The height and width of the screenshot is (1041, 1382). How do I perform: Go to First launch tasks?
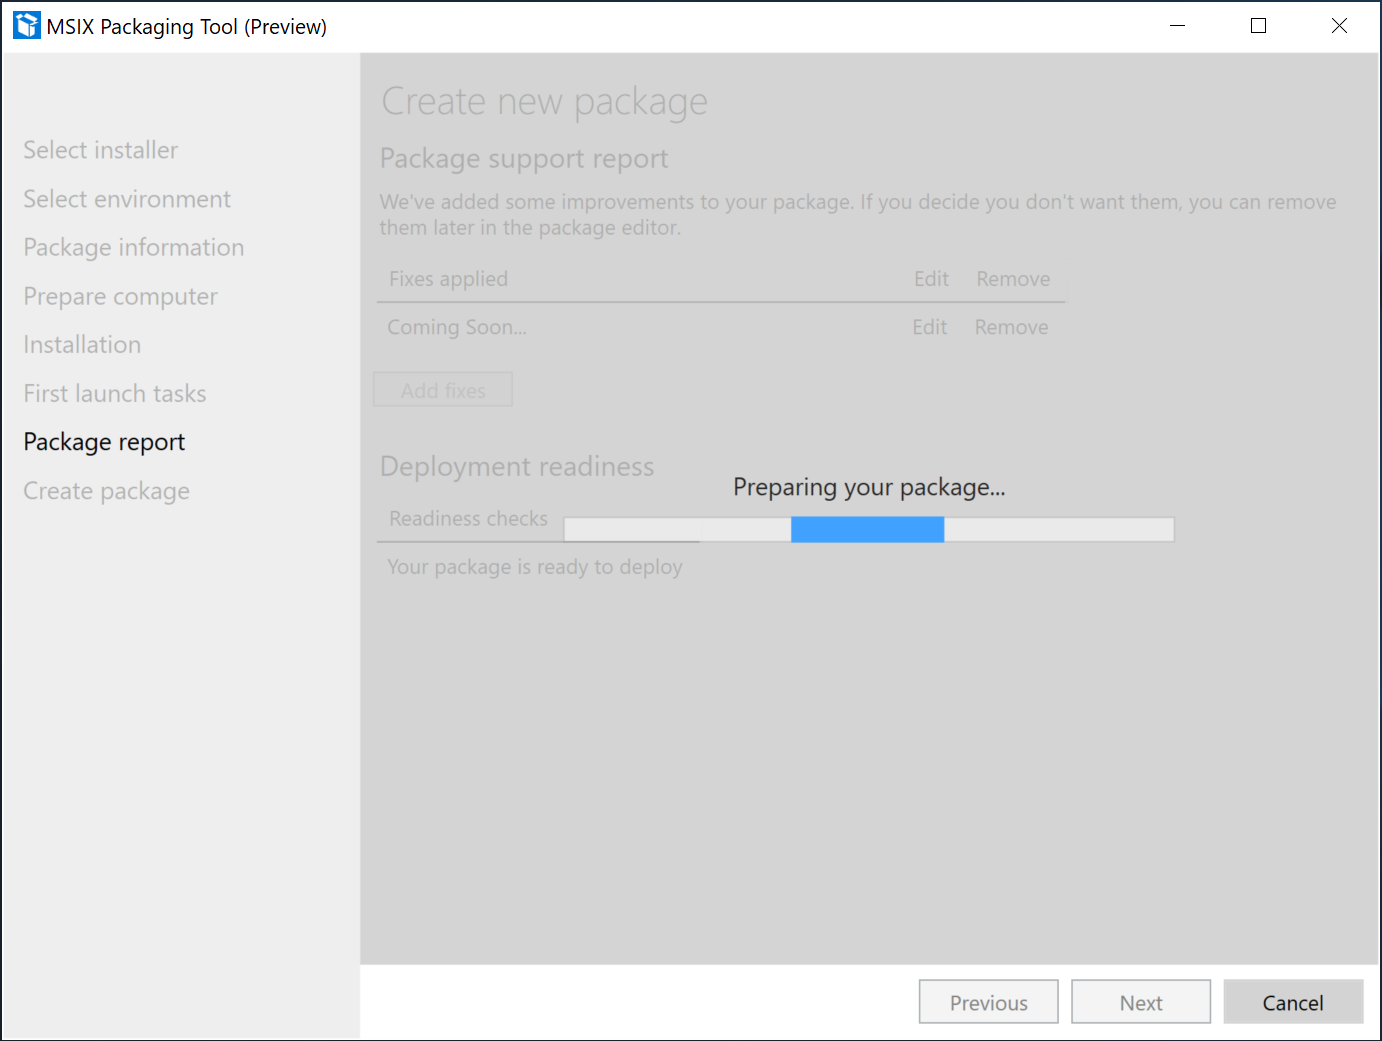(115, 393)
